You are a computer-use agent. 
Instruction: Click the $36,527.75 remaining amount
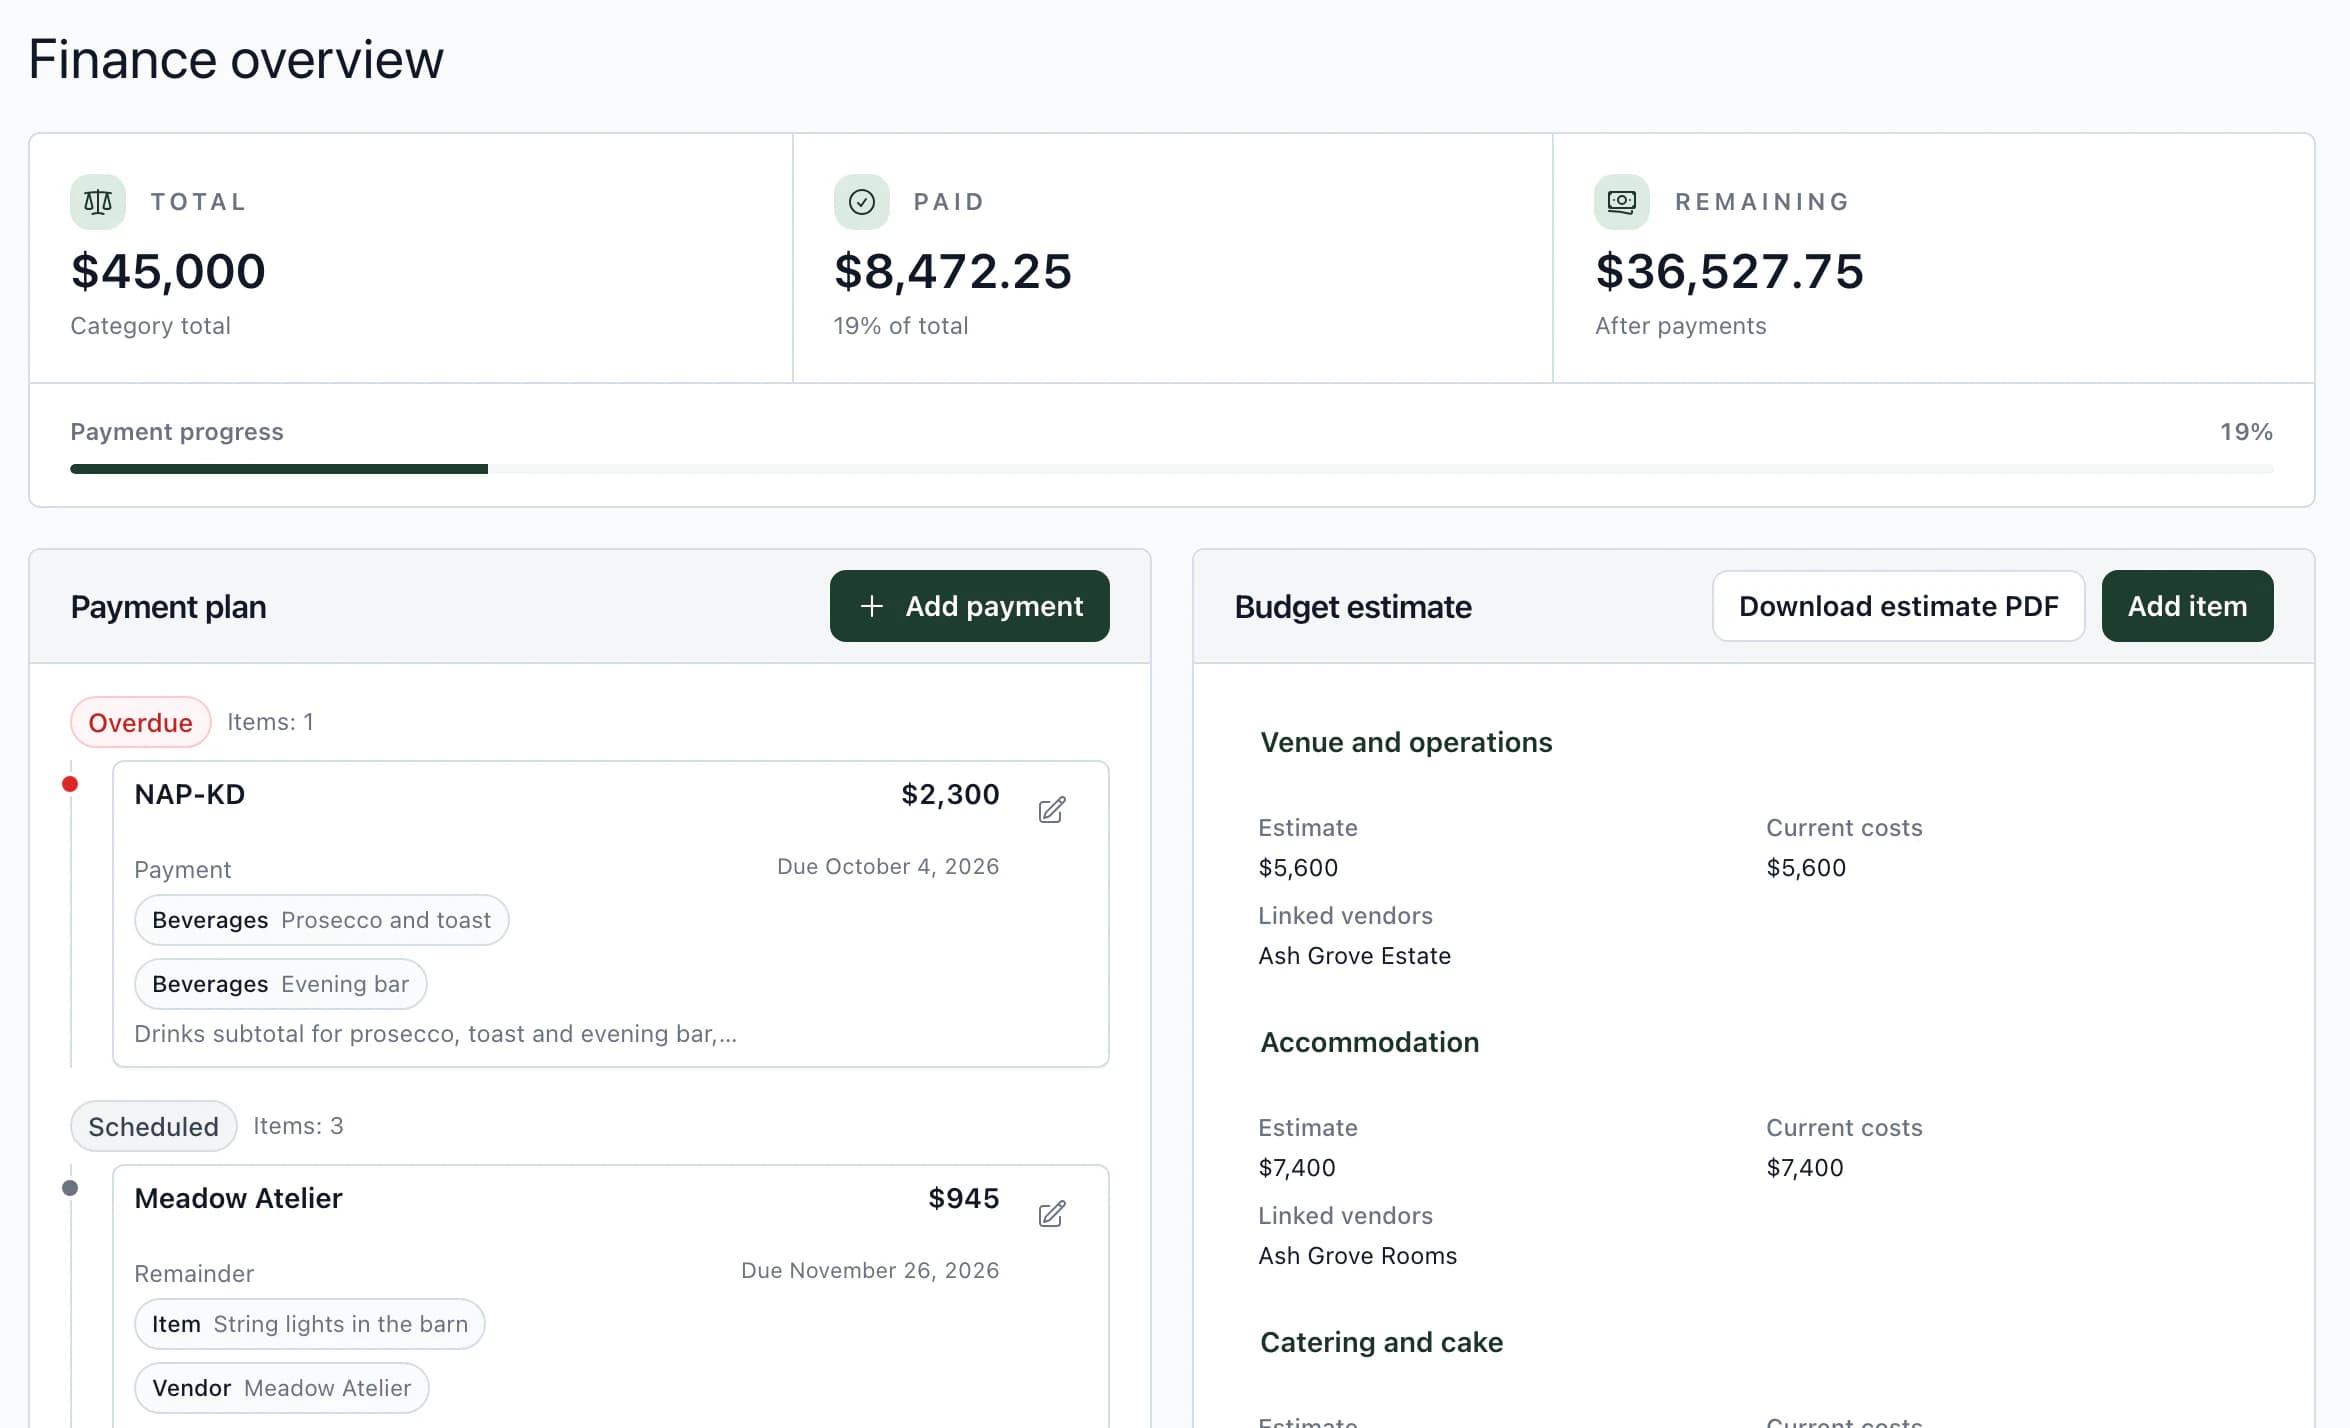(x=1729, y=272)
